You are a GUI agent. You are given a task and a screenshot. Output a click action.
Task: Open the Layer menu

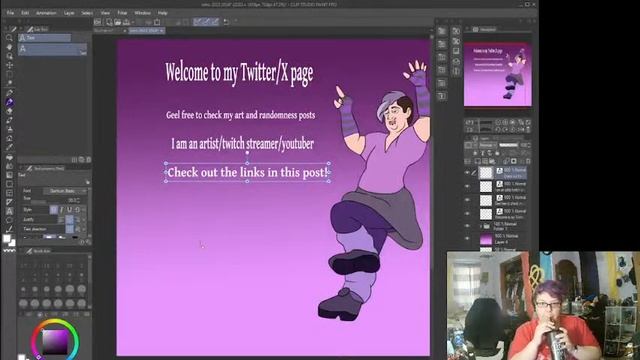click(69, 13)
